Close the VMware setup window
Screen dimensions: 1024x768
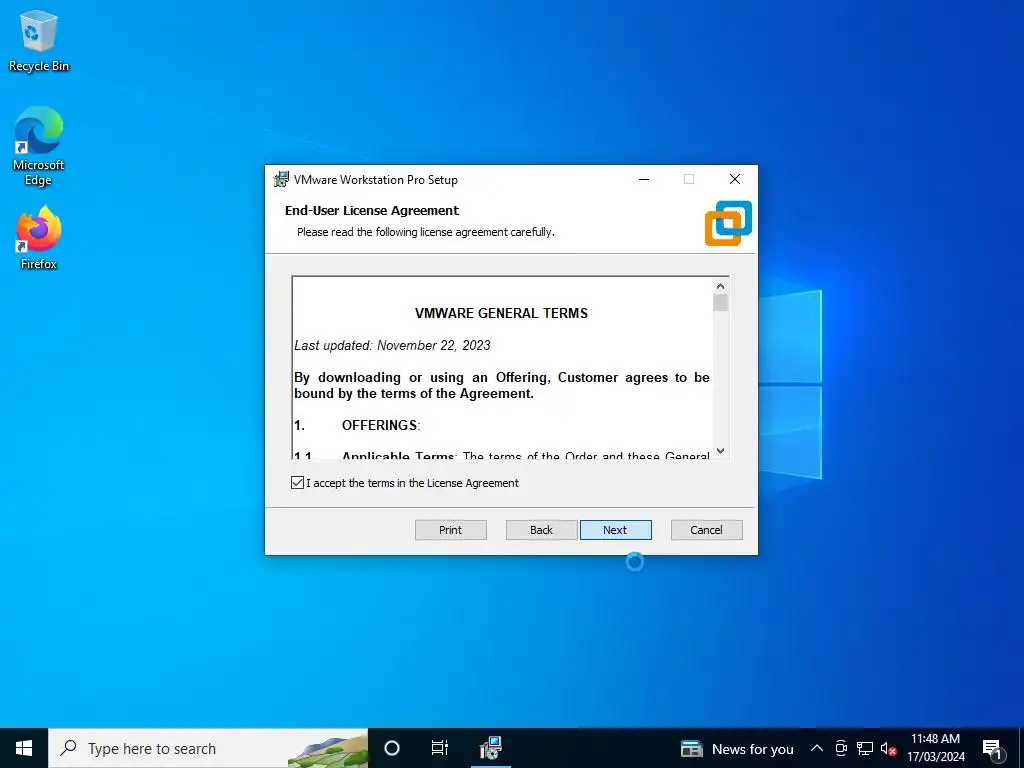click(735, 180)
